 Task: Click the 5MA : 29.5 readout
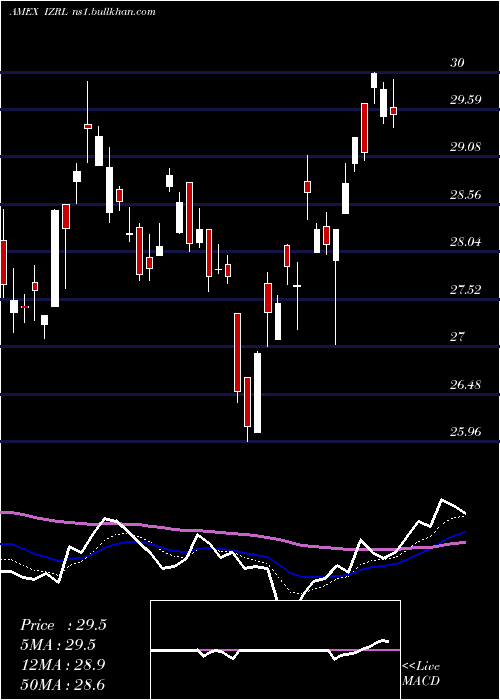click(58, 645)
